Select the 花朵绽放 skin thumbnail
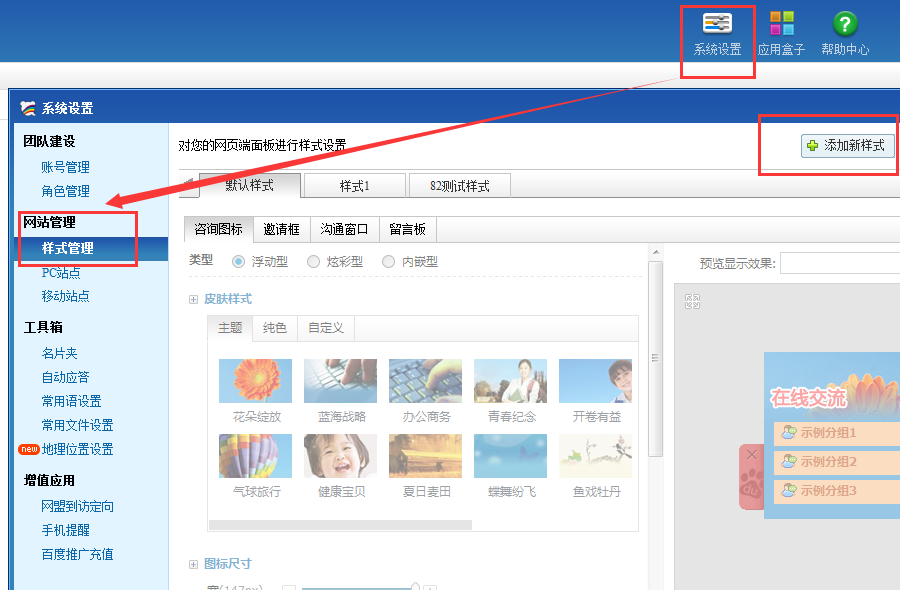900x590 pixels. click(x=256, y=381)
